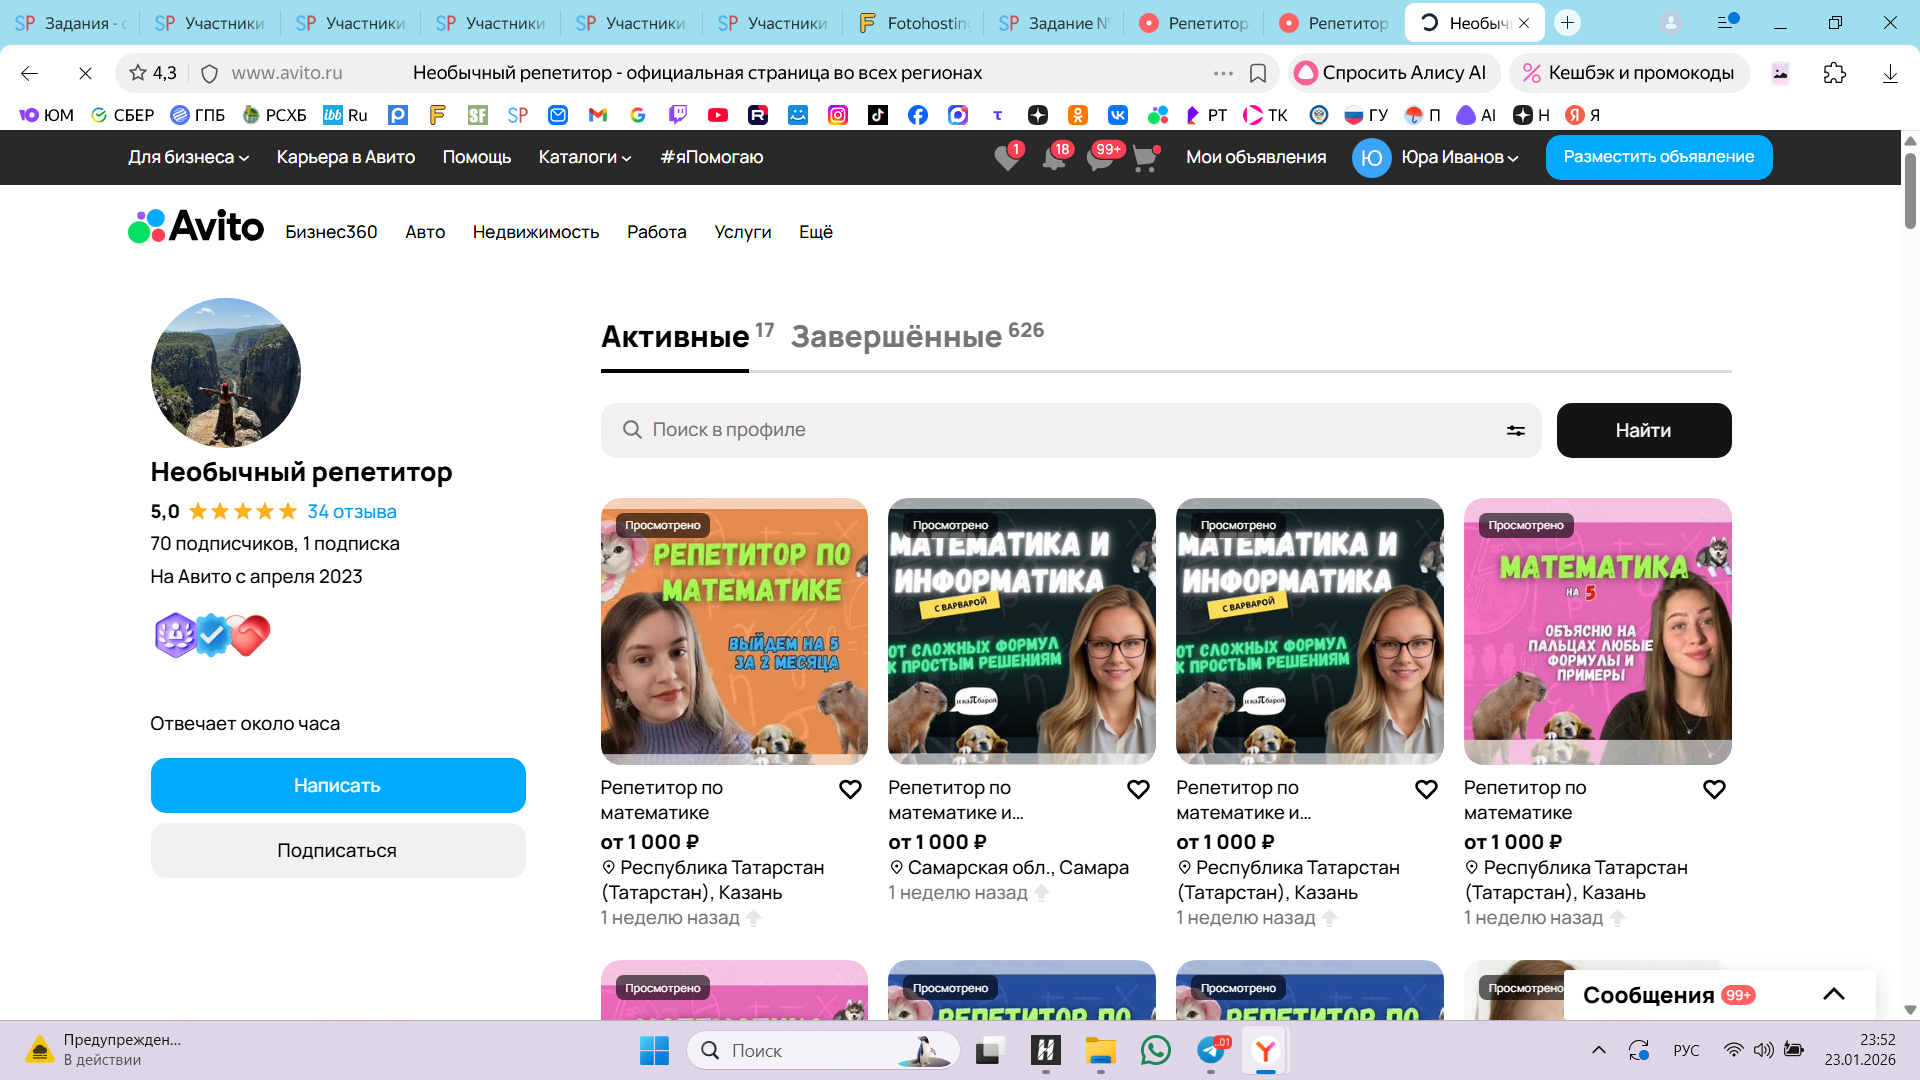This screenshot has height=1080, width=1920.
Task: Click the Avito logo
Action: [197, 227]
